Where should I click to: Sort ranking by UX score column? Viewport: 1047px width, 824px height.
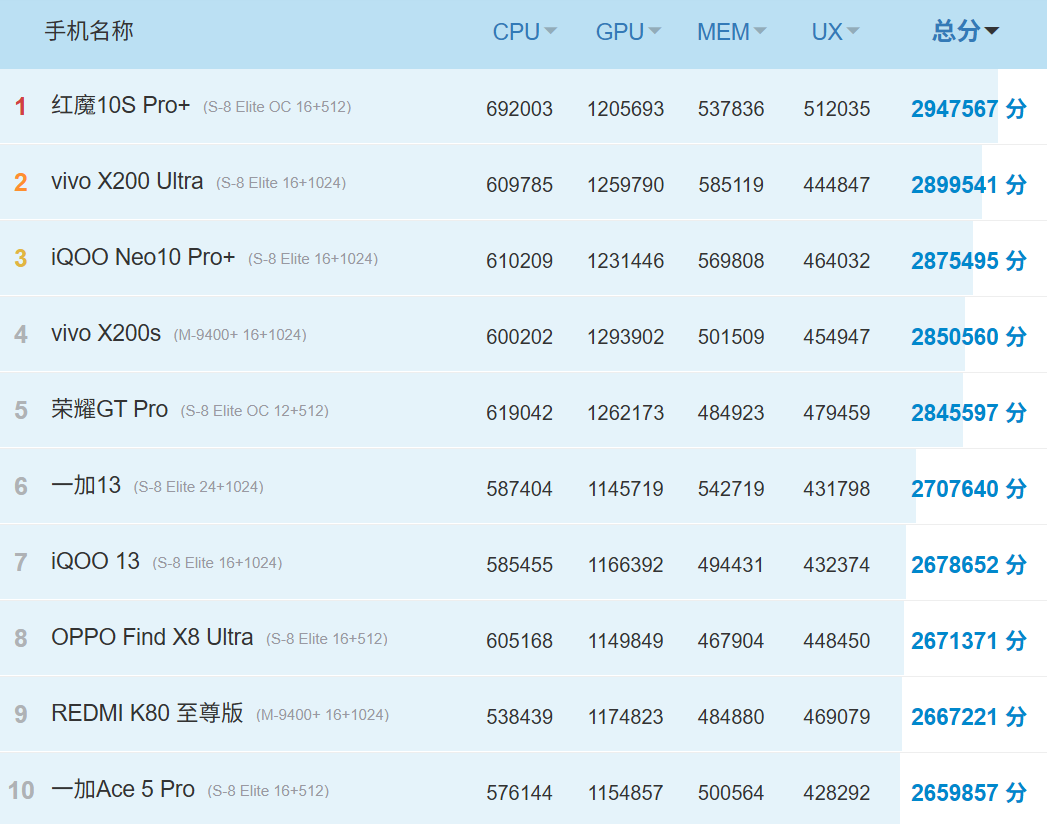(x=835, y=31)
